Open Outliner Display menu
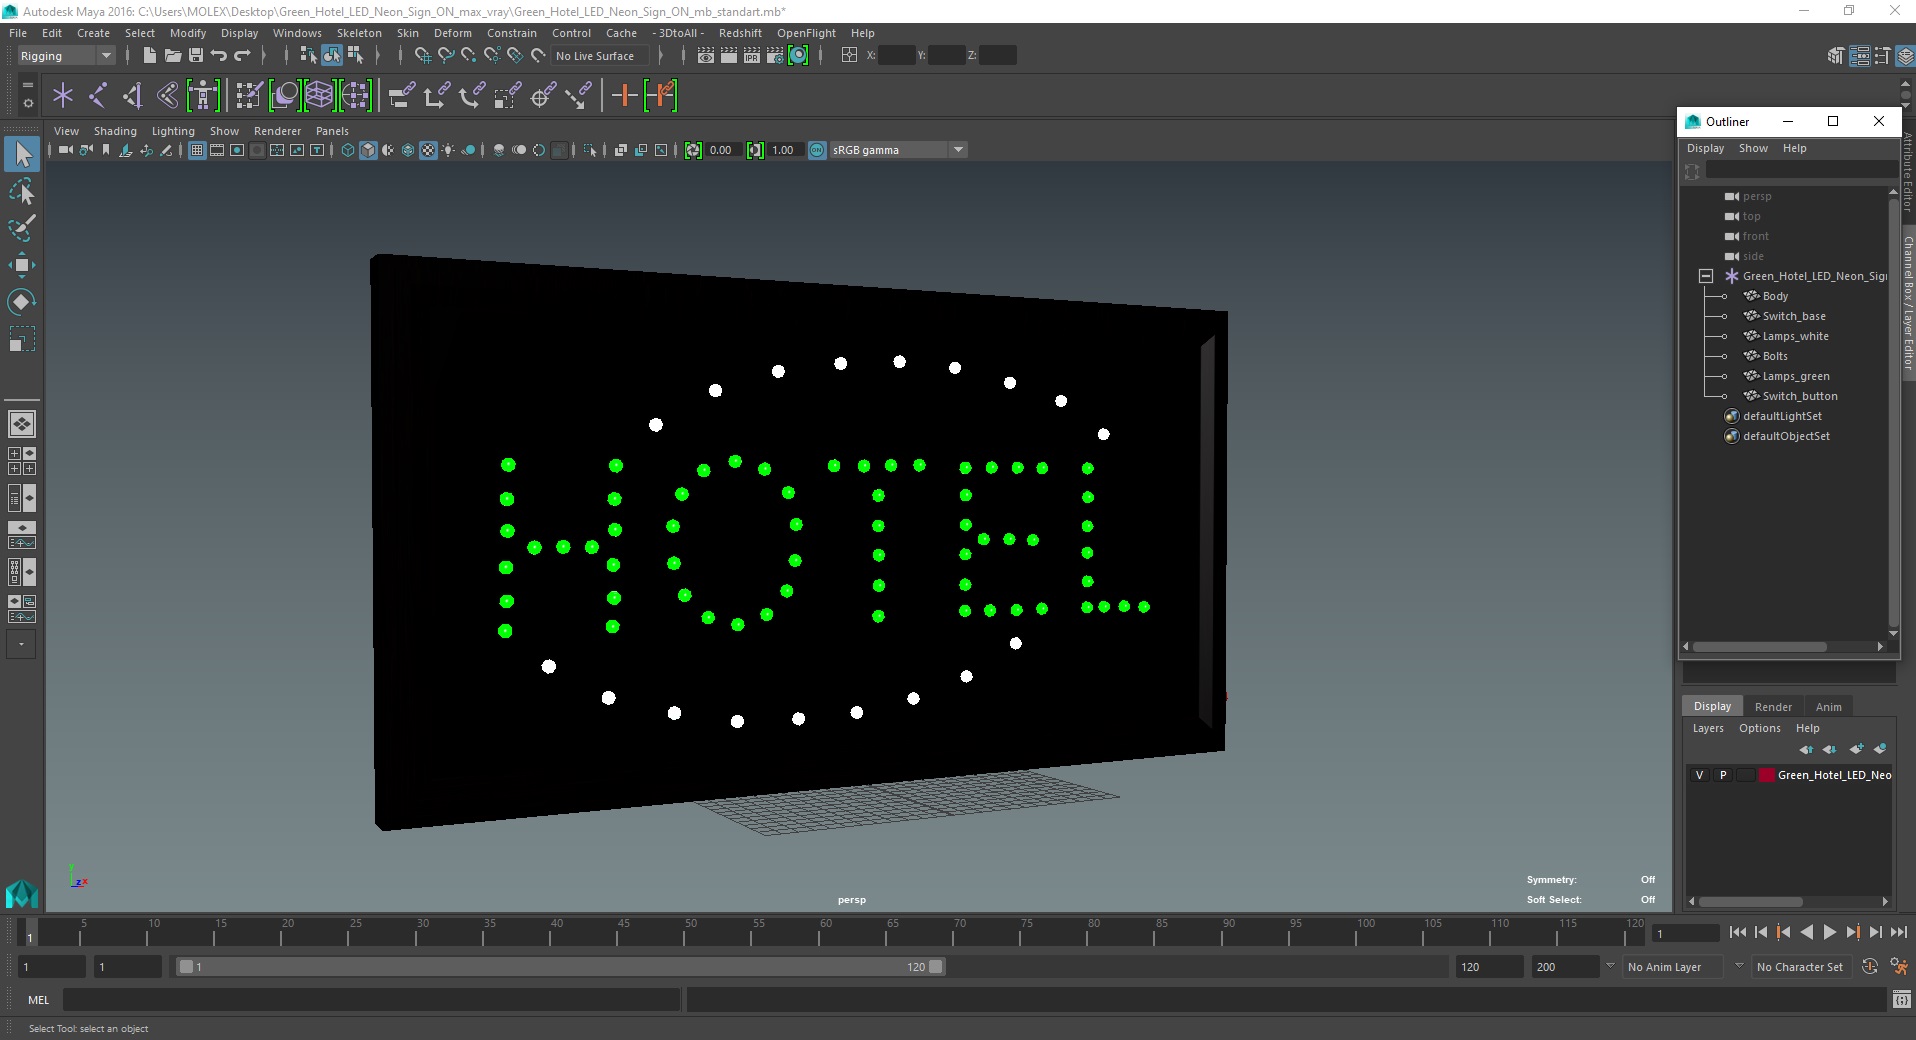Viewport: 1916px width, 1040px height. [1705, 148]
